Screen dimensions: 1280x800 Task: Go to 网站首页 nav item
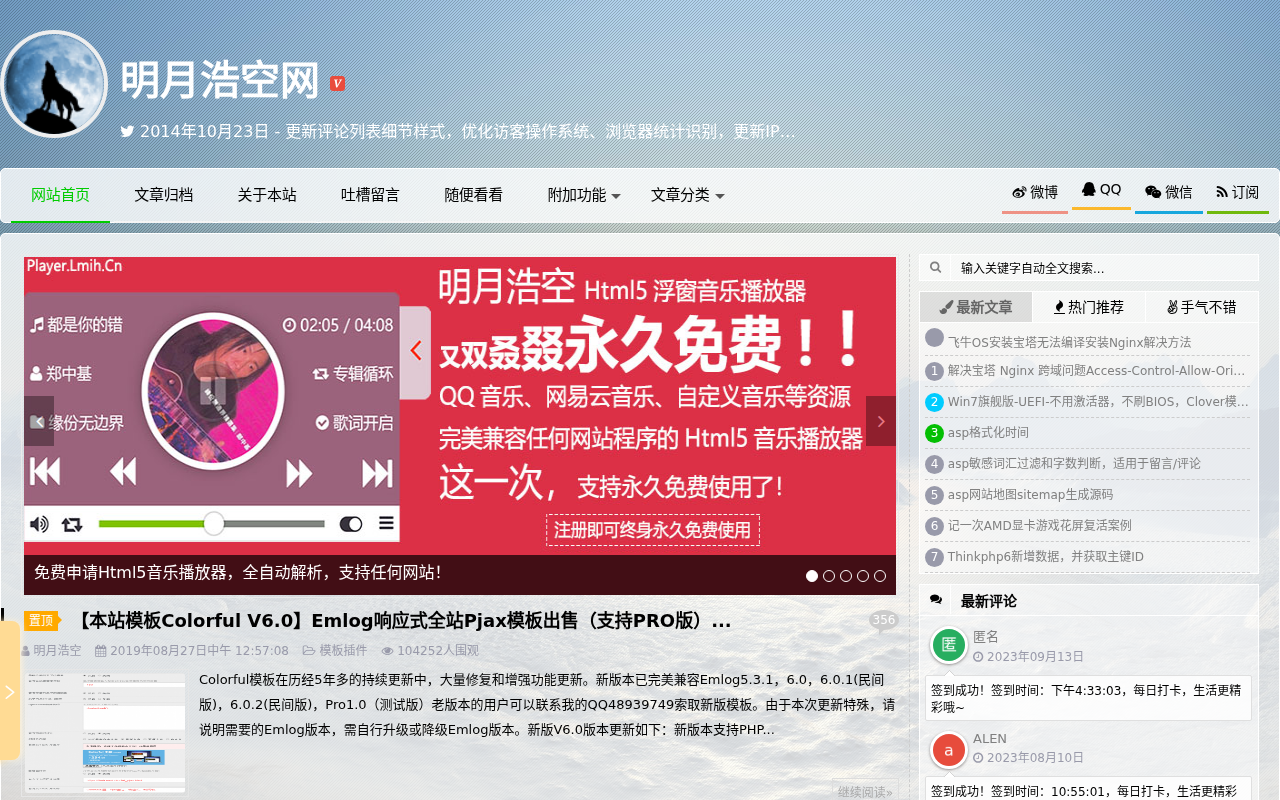(x=60, y=195)
